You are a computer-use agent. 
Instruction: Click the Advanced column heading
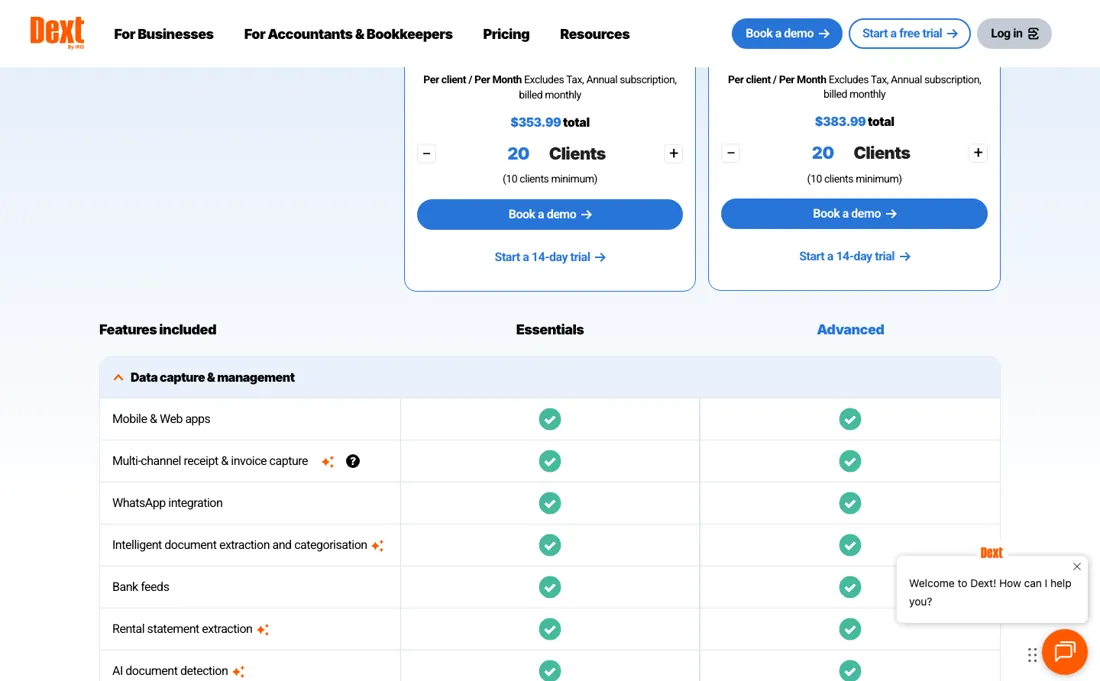(x=850, y=330)
